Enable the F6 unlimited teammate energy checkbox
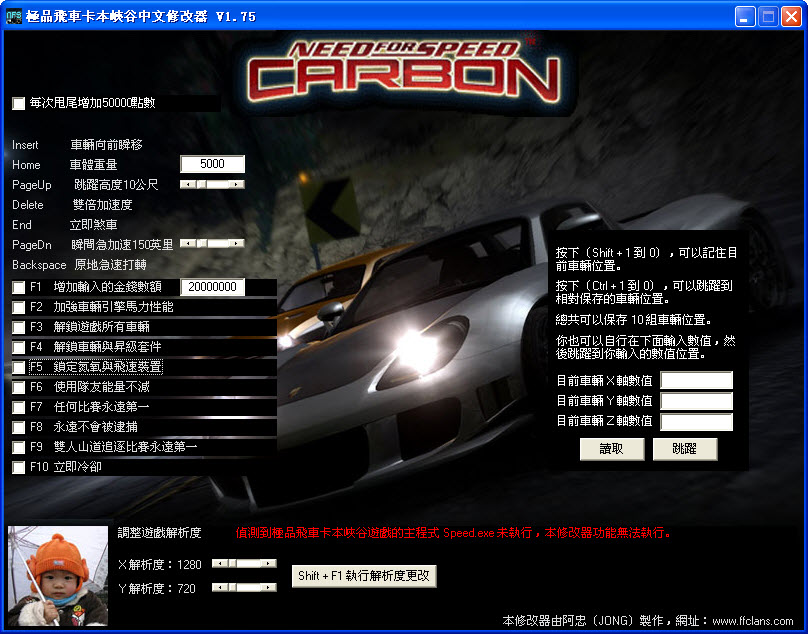The height and width of the screenshot is (634, 808). click(x=18, y=386)
